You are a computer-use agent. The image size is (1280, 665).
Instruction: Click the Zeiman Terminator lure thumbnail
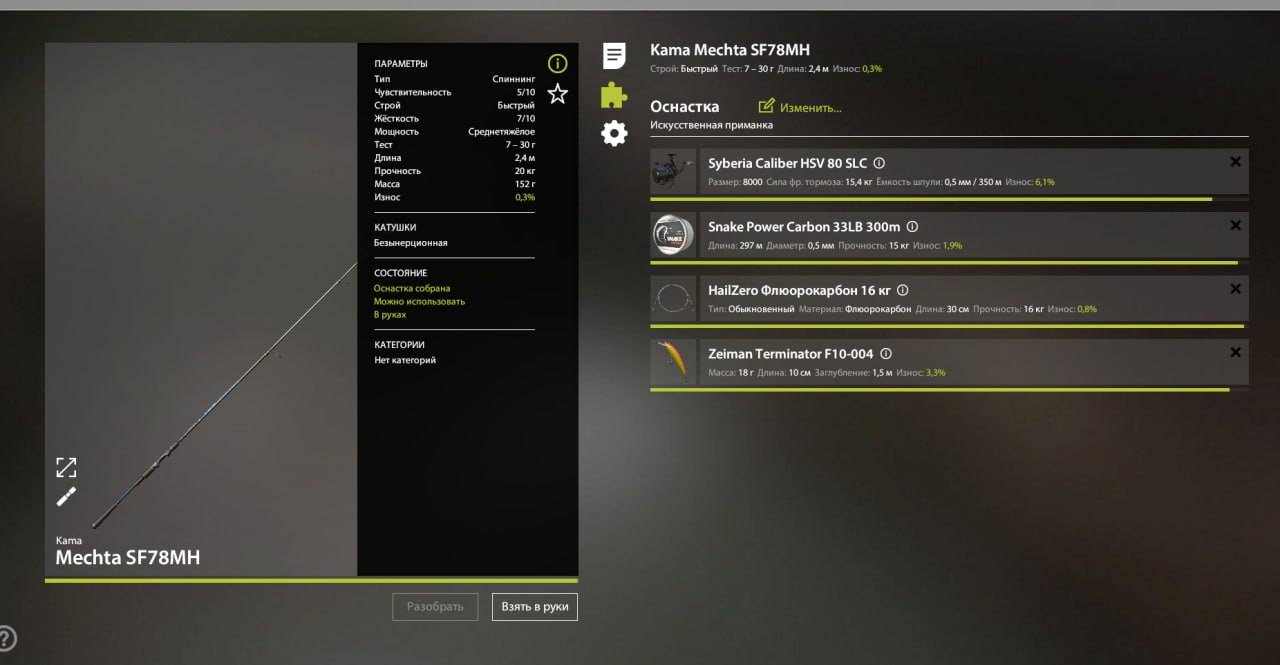click(x=673, y=362)
